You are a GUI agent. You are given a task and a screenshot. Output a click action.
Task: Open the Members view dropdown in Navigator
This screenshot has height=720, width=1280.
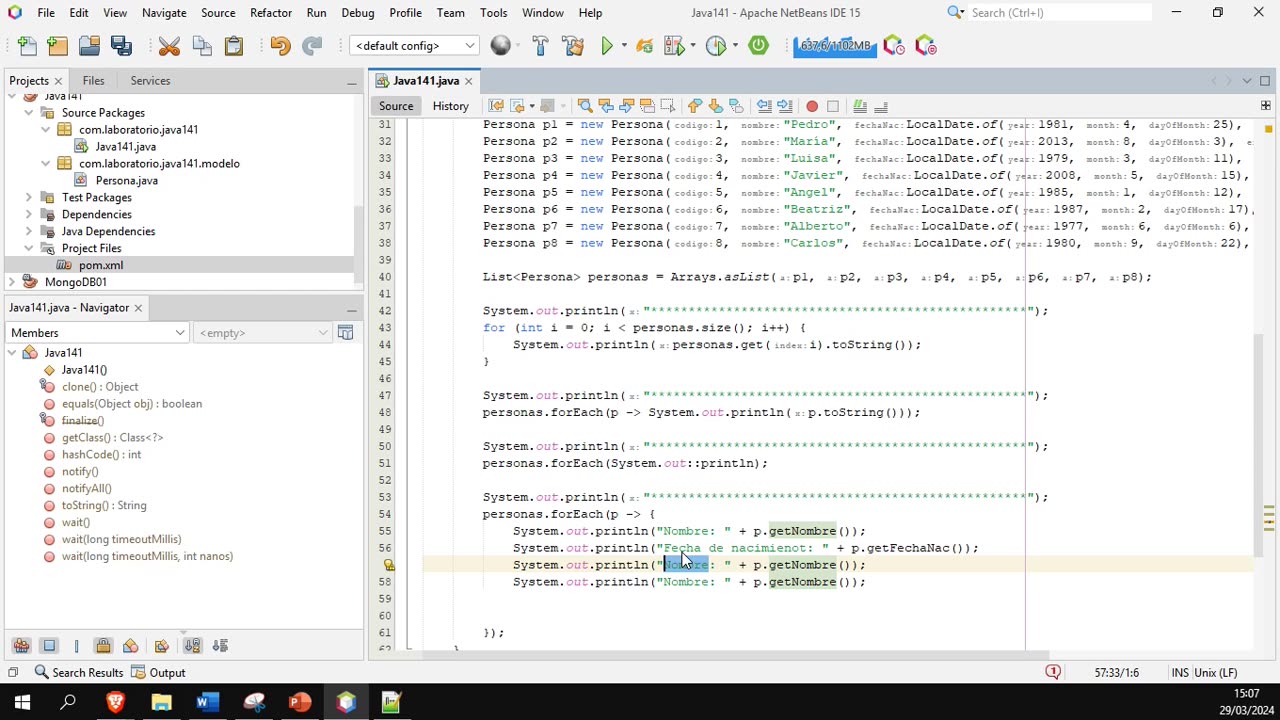(97, 333)
